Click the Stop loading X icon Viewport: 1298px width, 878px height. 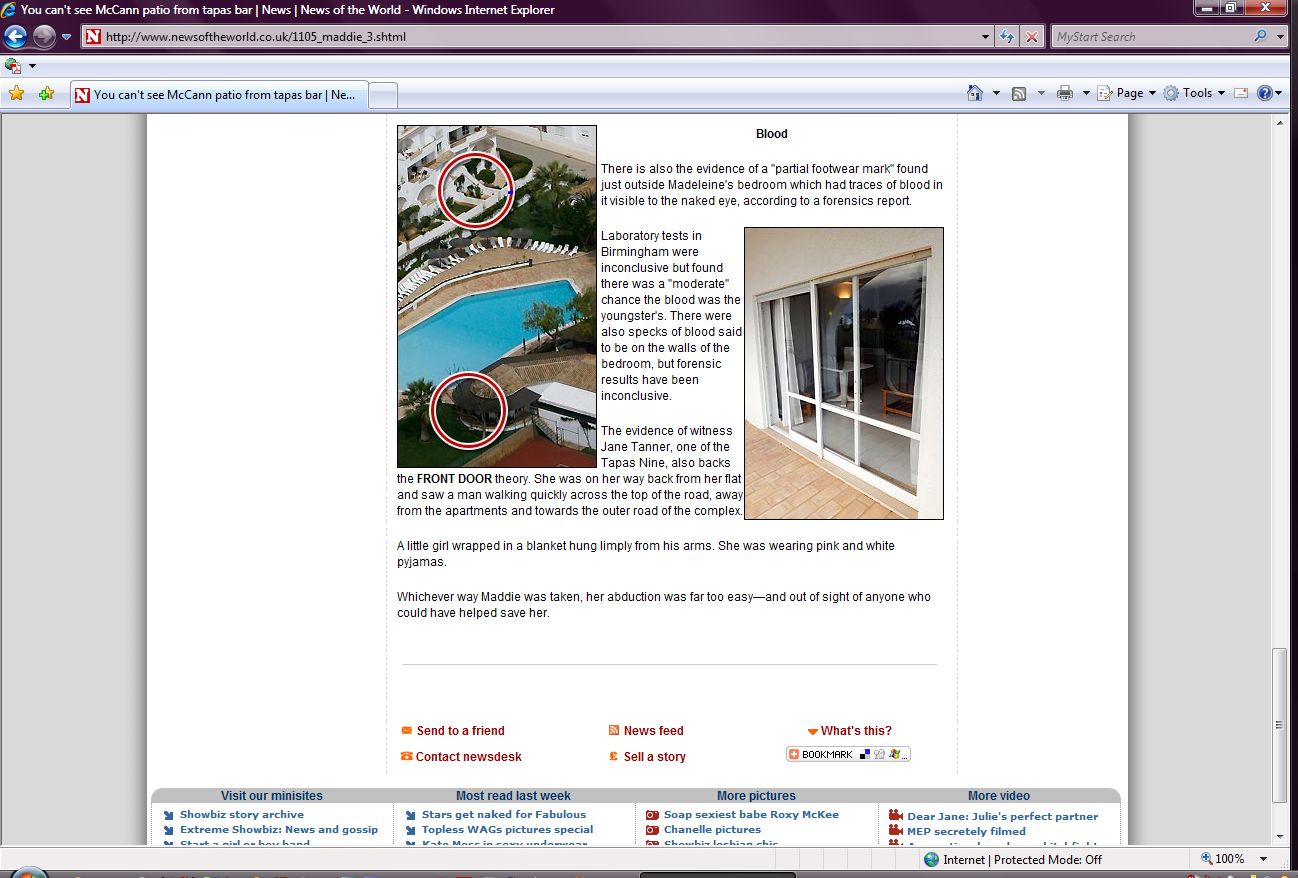tap(1032, 37)
